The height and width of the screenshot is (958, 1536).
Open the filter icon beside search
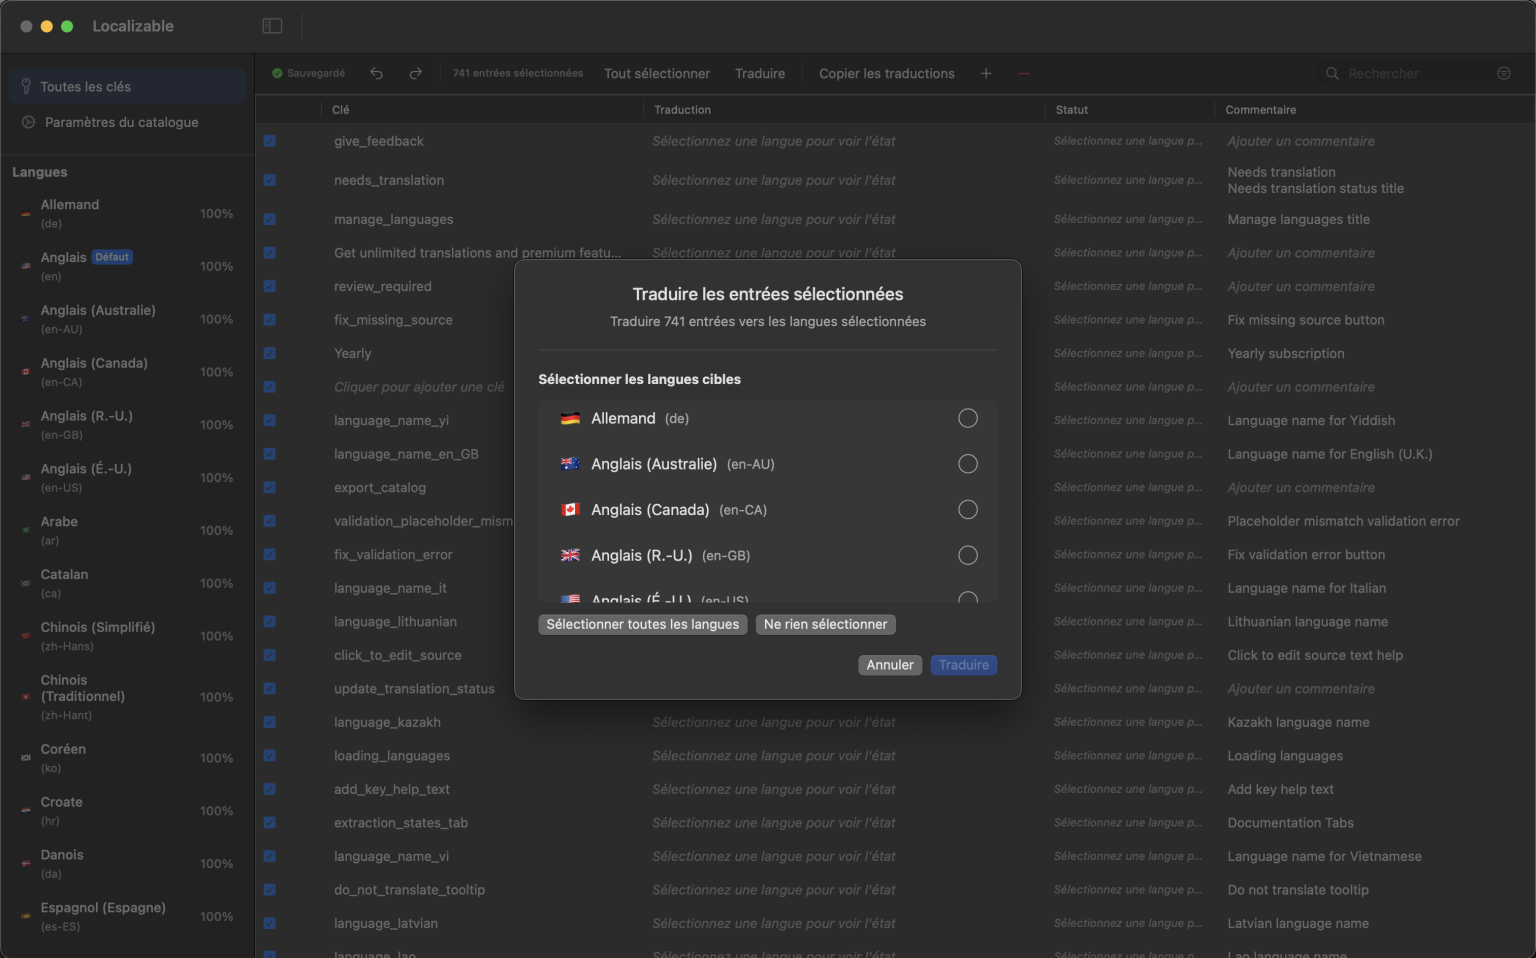pyautogui.click(x=1504, y=73)
